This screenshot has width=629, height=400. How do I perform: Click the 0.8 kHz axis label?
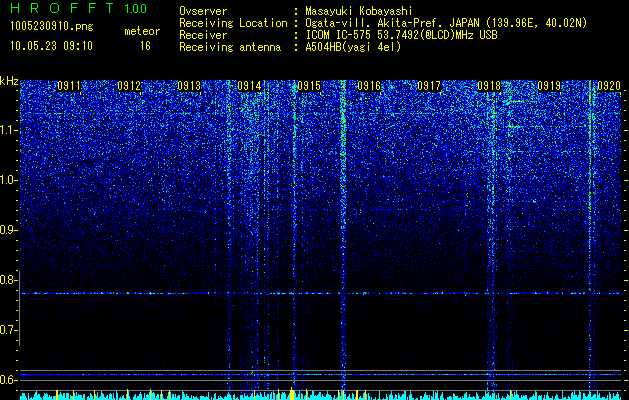tap(9, 280)
